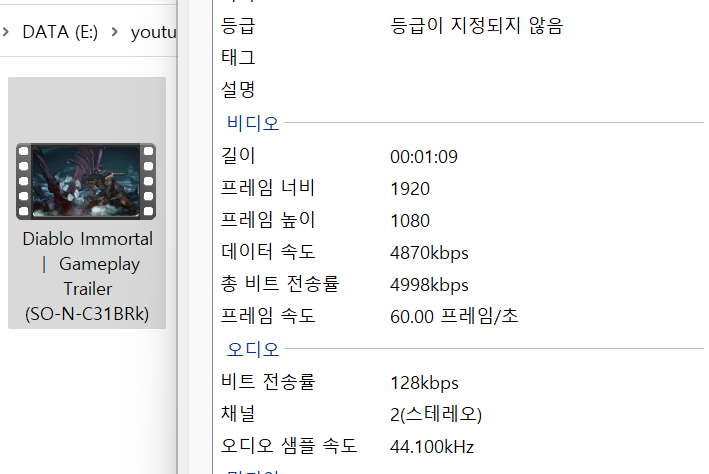
Task: Click the 총 비트 전송률 label
Action: coord(280,284)
